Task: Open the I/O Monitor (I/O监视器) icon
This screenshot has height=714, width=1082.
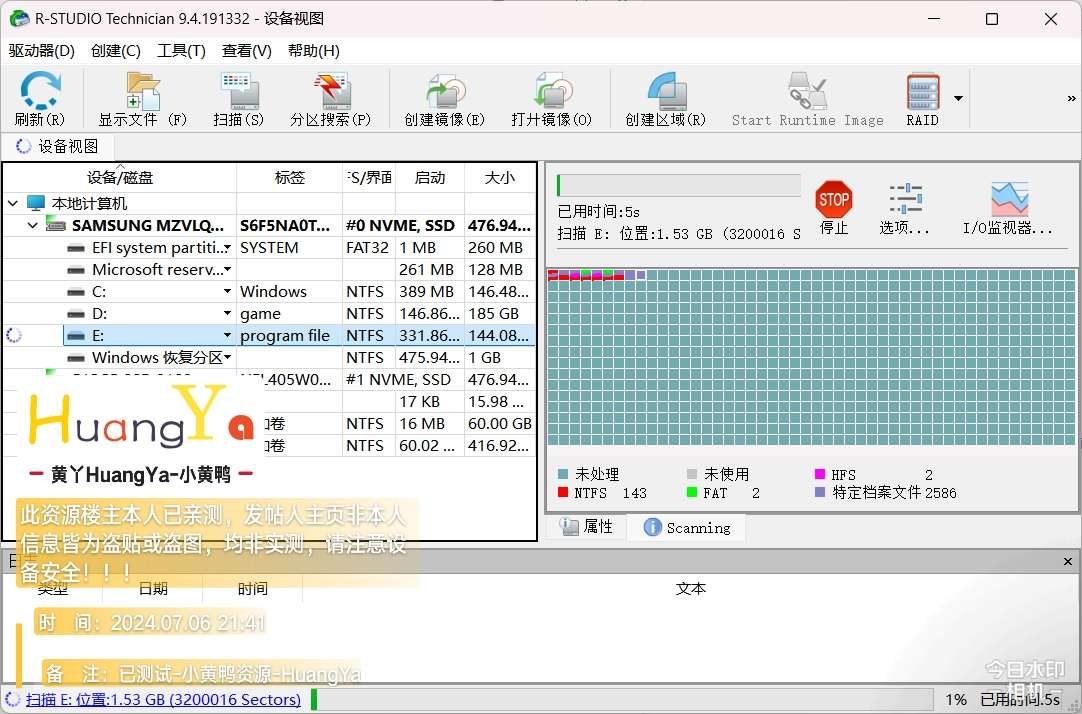Action: 1008,207
